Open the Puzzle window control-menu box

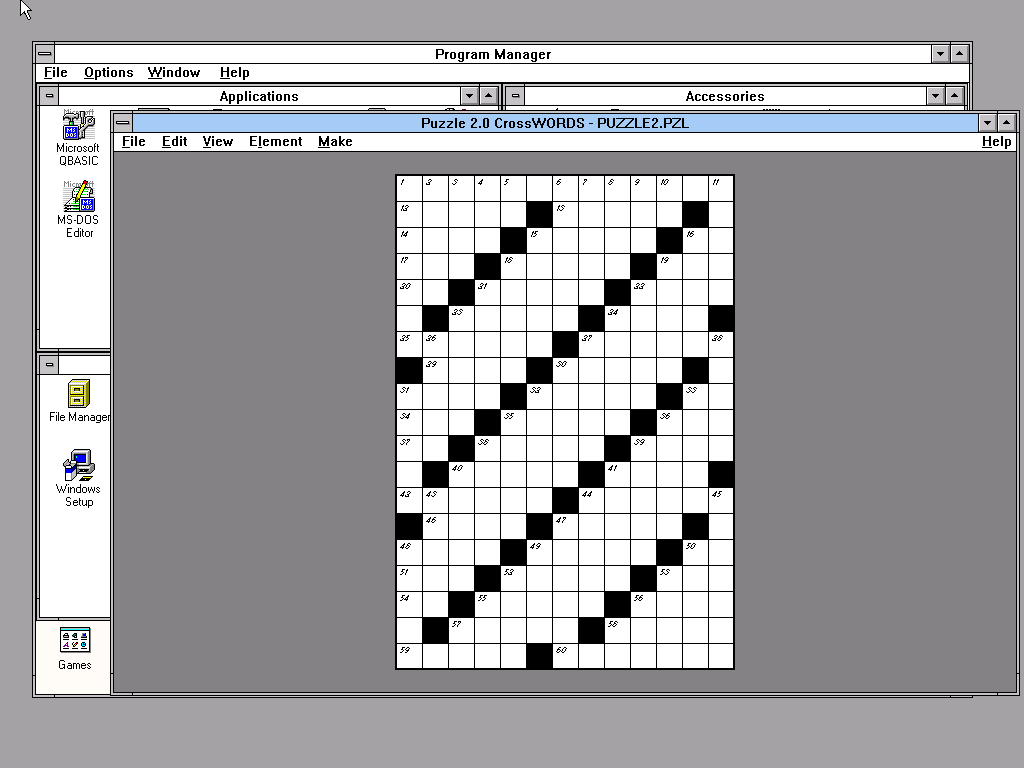pos(123,123)
